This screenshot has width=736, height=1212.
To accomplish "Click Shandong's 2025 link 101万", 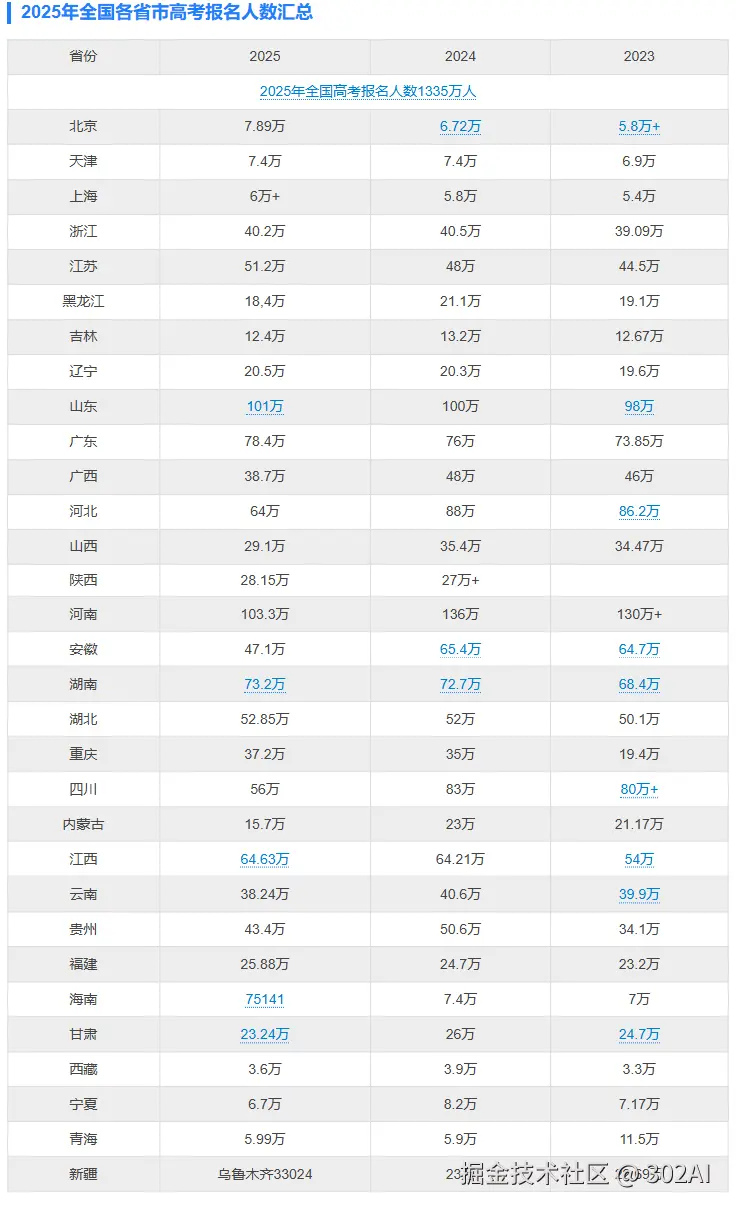I will click(265, 406).
